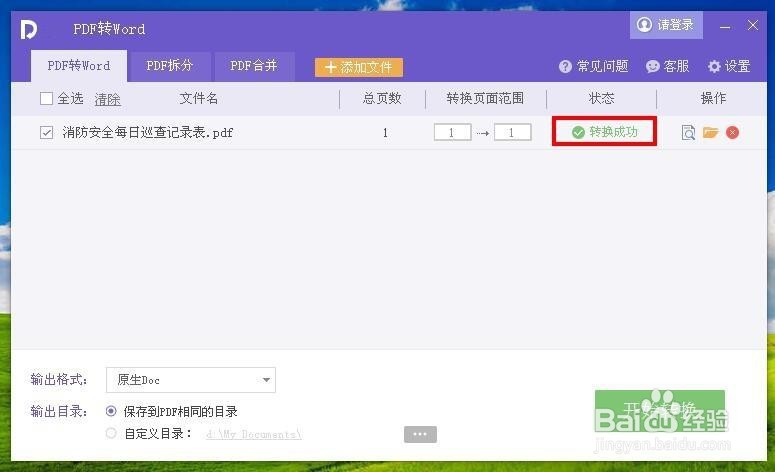
Task: Select 自定义目录 radio option
Action: point(111,433)
